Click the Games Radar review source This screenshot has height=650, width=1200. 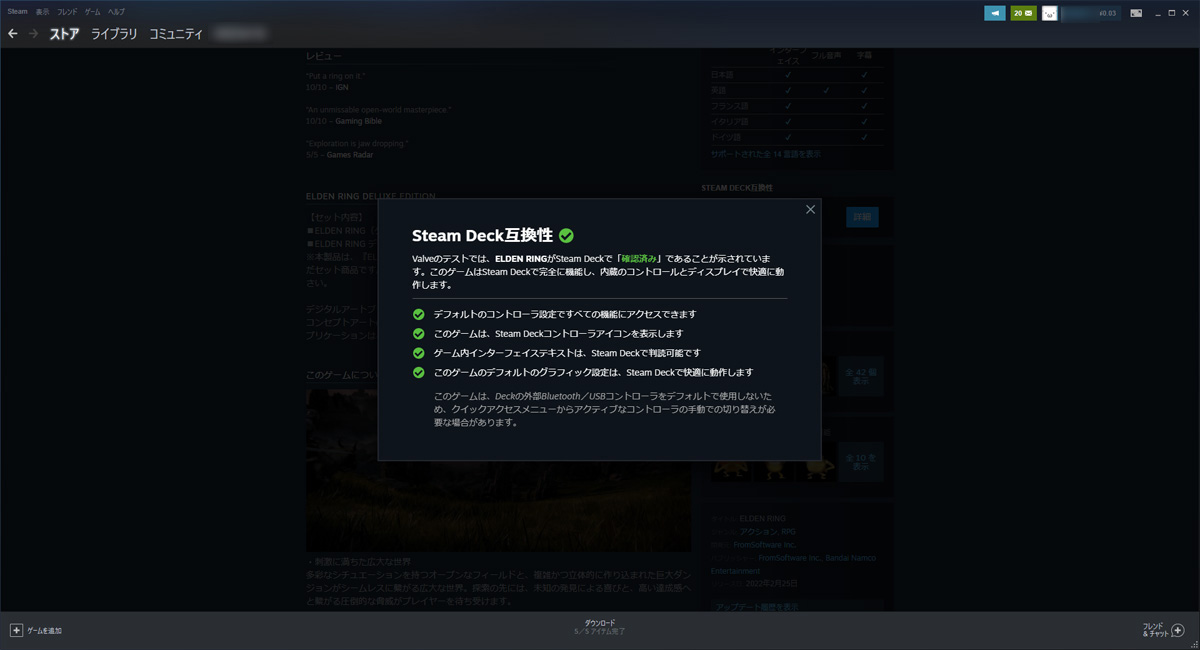click(352, 155)
